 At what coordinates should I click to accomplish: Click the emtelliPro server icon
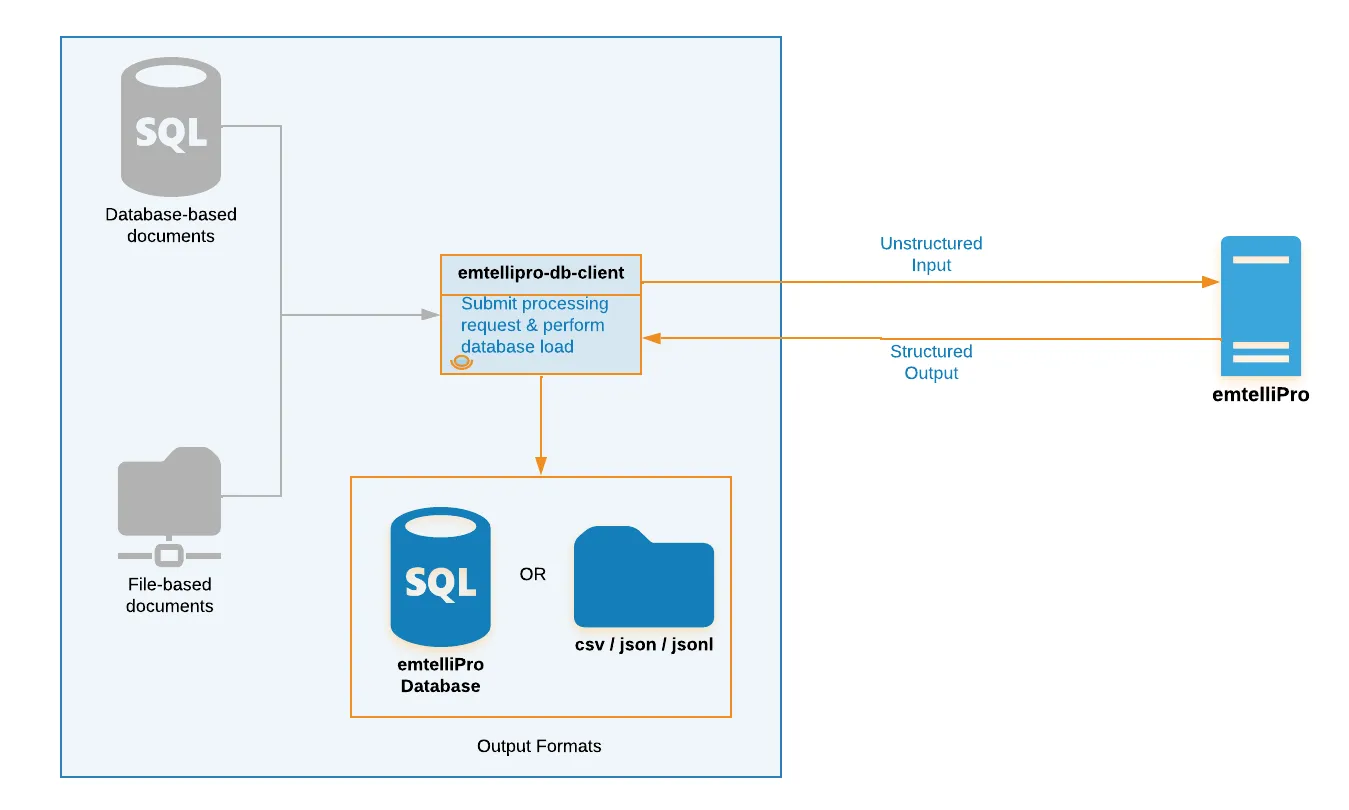[1260, 305]
